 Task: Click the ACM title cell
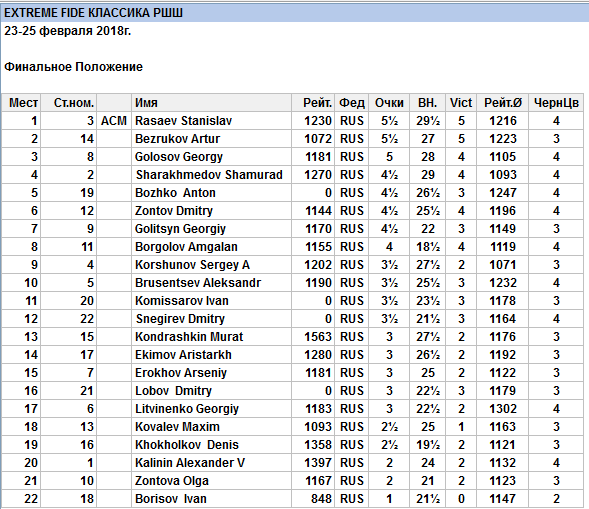pos(114,121)
